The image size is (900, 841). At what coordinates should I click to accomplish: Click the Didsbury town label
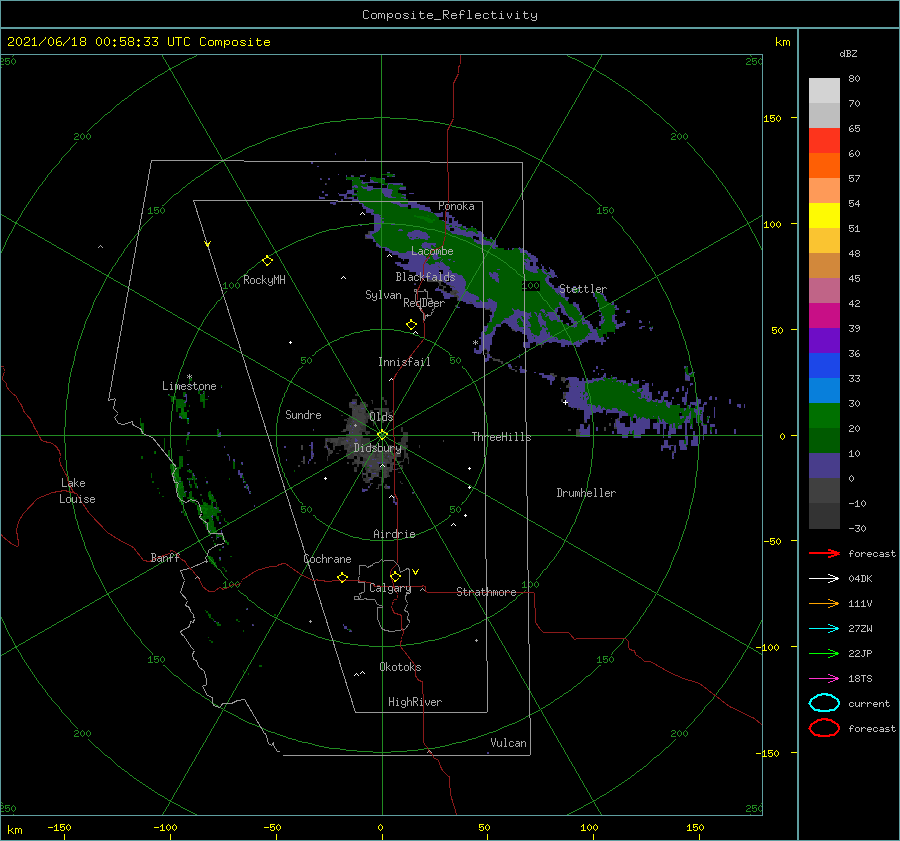(377, 448)
